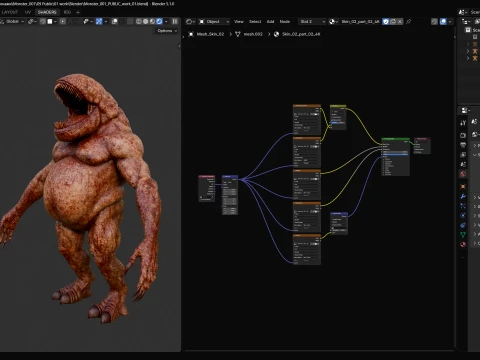Switch viewport to material preview shading

point(152,22)
